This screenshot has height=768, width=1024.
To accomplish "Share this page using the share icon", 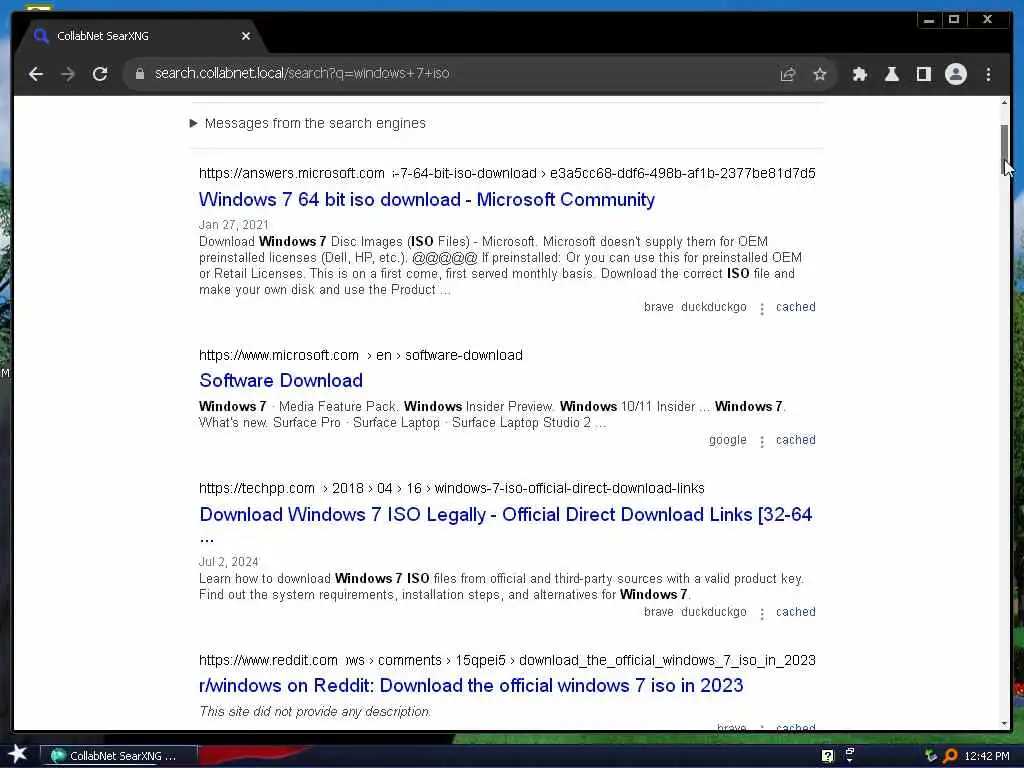I will [x=788, y=74].
